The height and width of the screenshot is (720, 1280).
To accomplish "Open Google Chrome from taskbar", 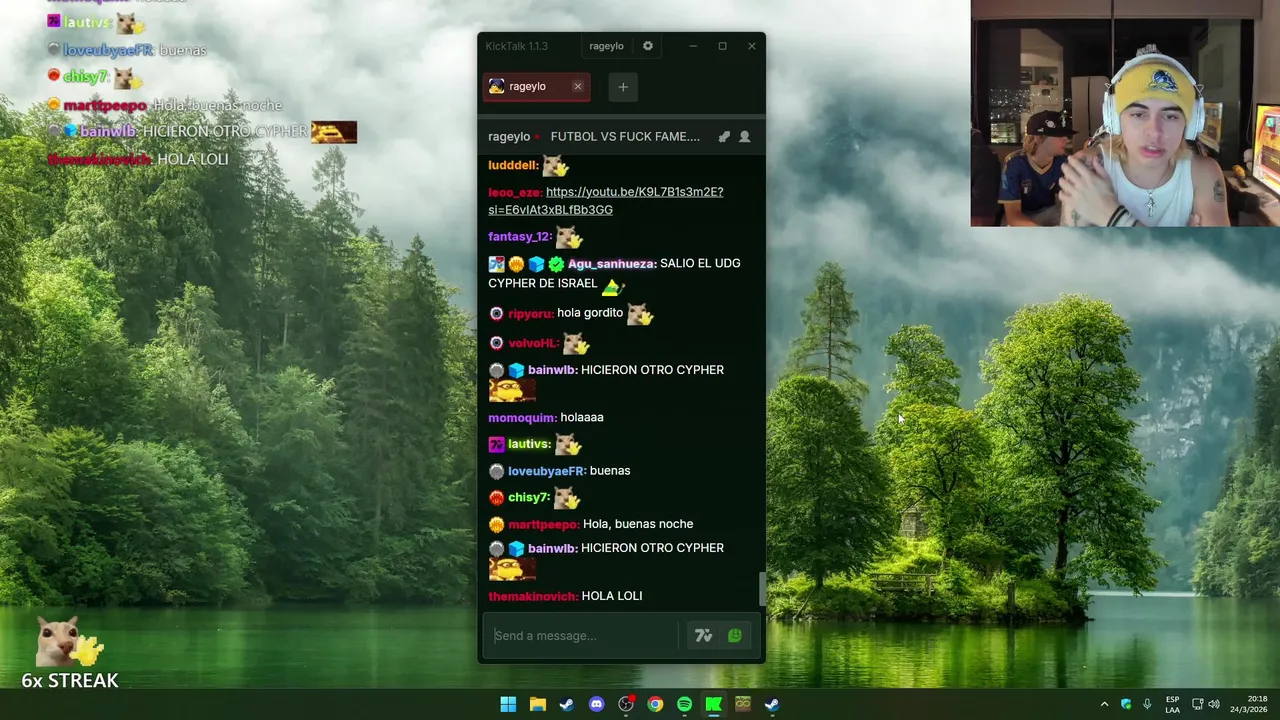I will [x=655, y=704].
